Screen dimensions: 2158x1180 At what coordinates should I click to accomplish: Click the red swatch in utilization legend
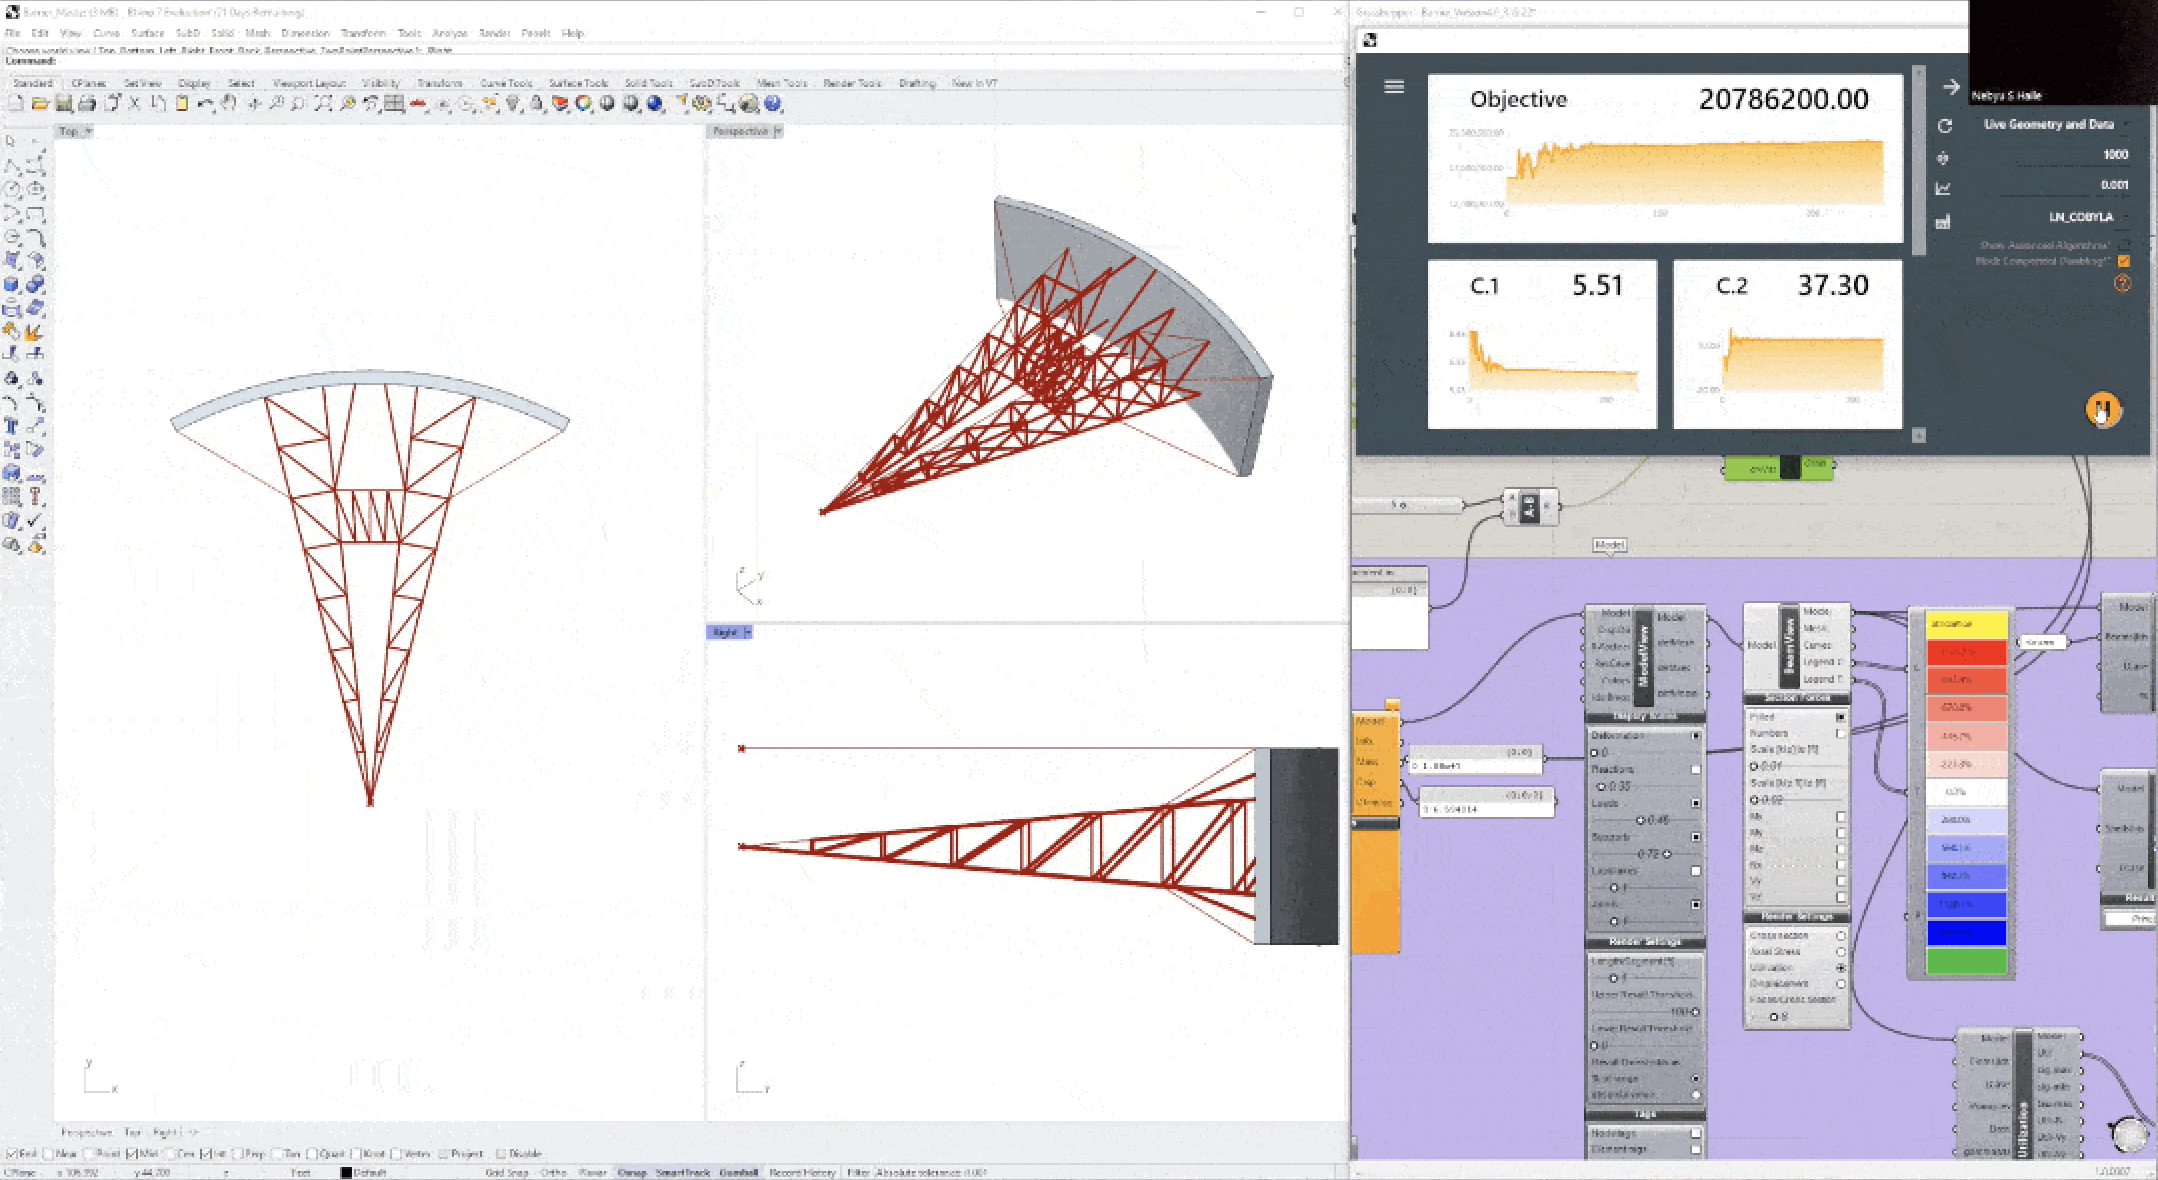click(x=1966, y=652)
